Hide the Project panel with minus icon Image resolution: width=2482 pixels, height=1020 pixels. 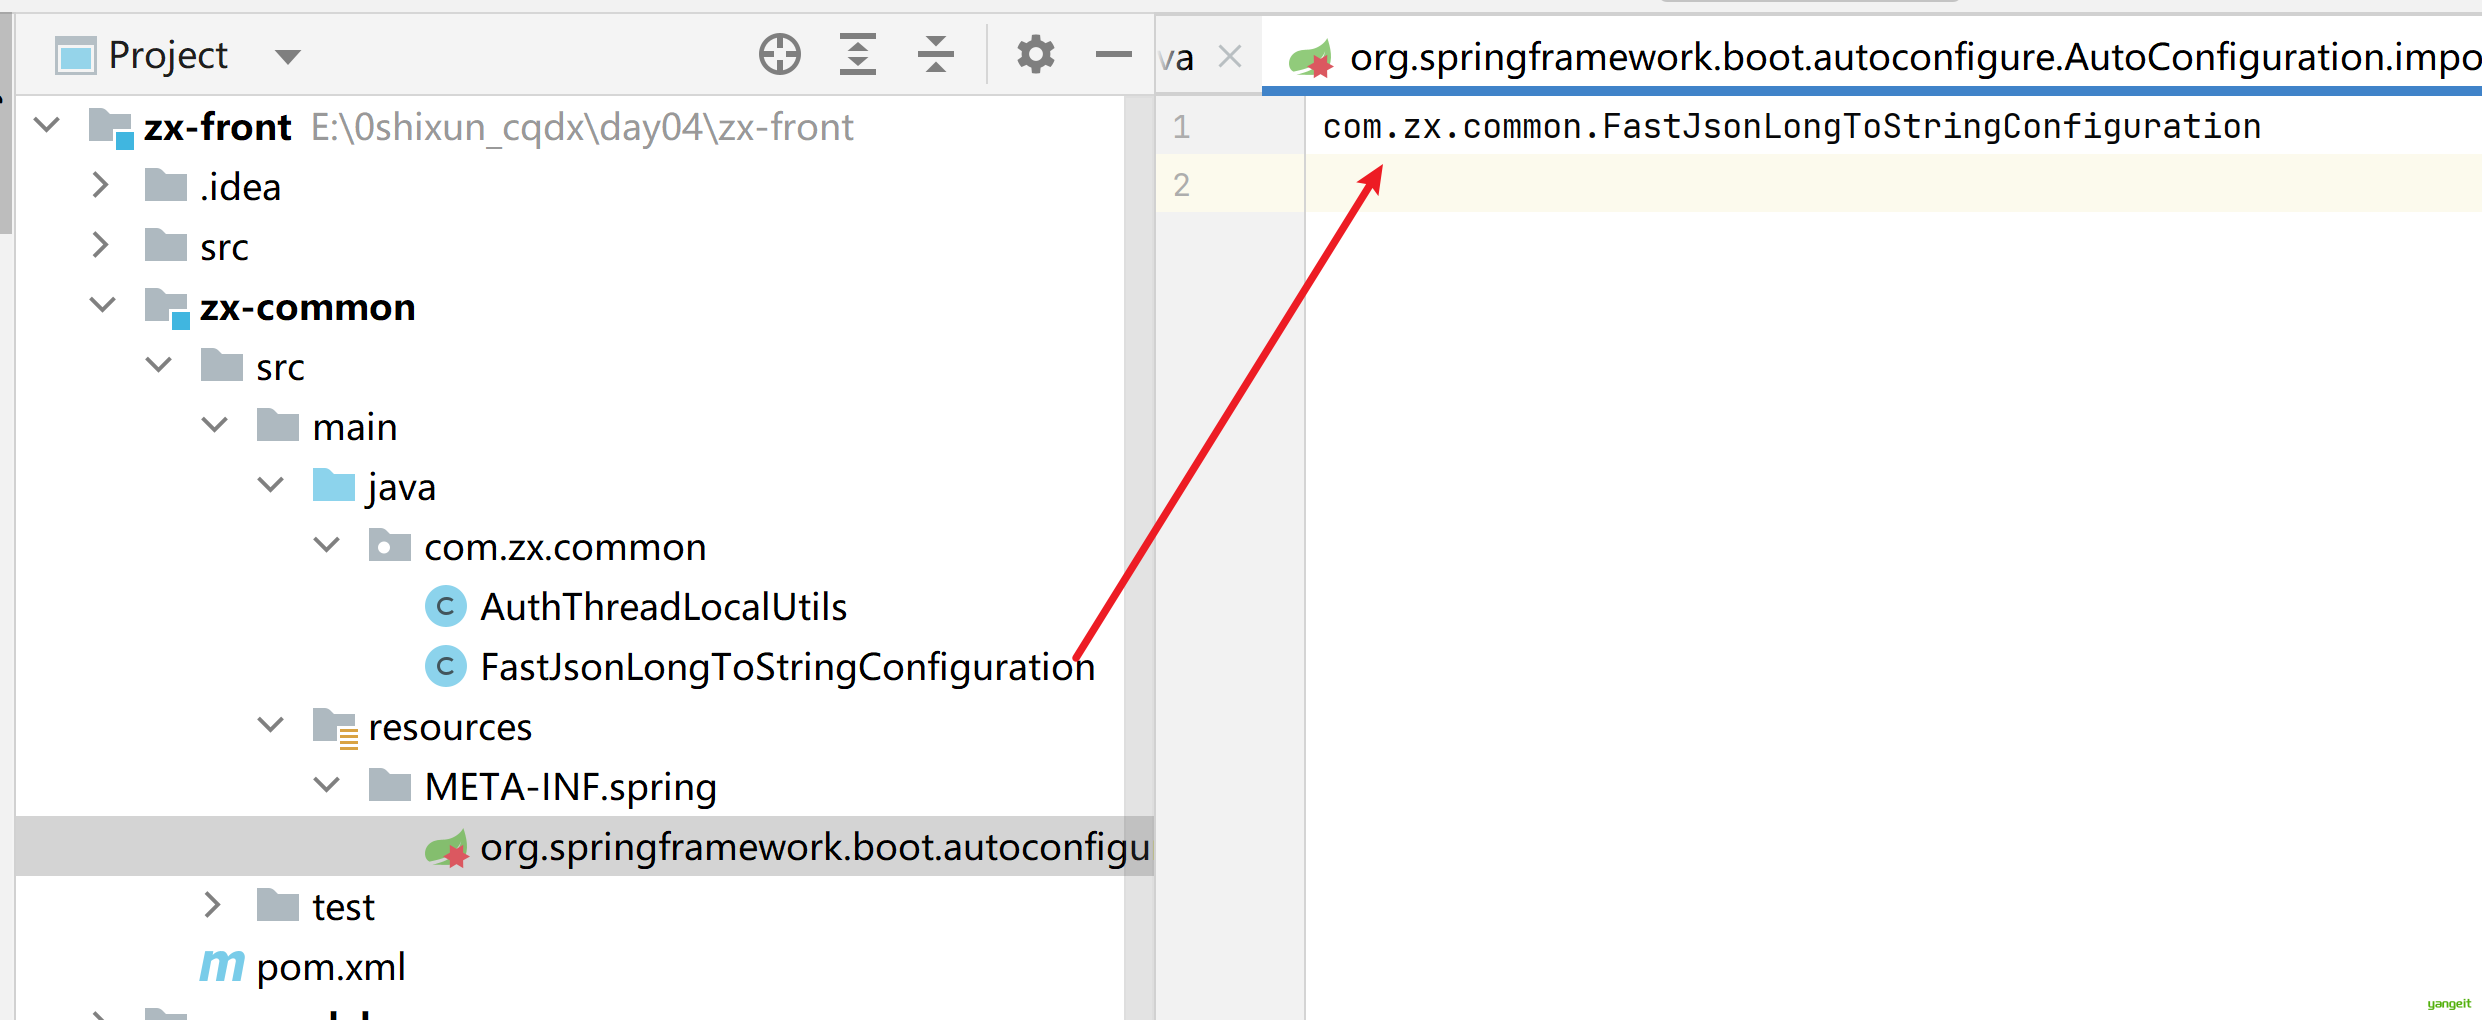(x=1113, y=55)
